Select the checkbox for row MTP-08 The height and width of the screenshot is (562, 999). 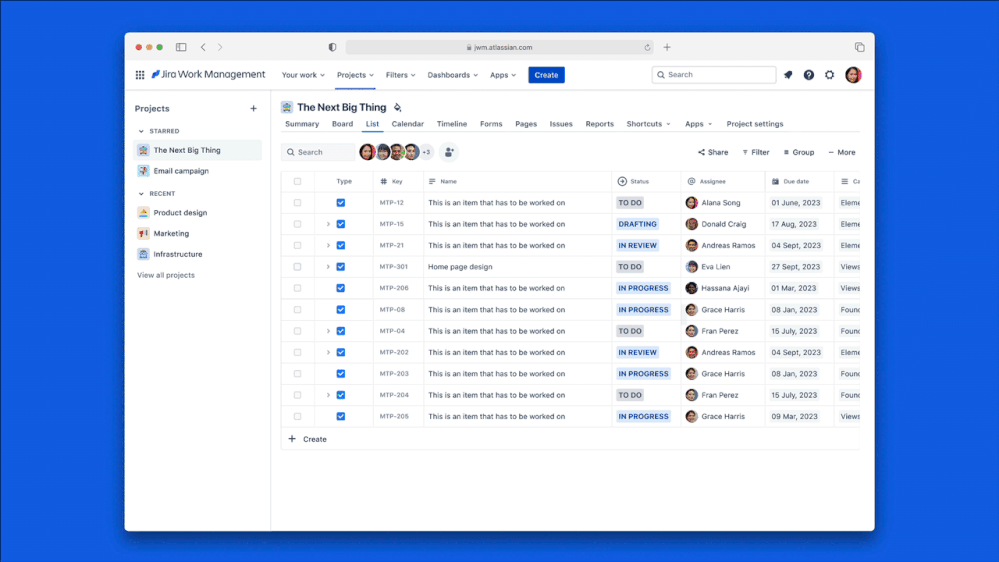(298, 310)
